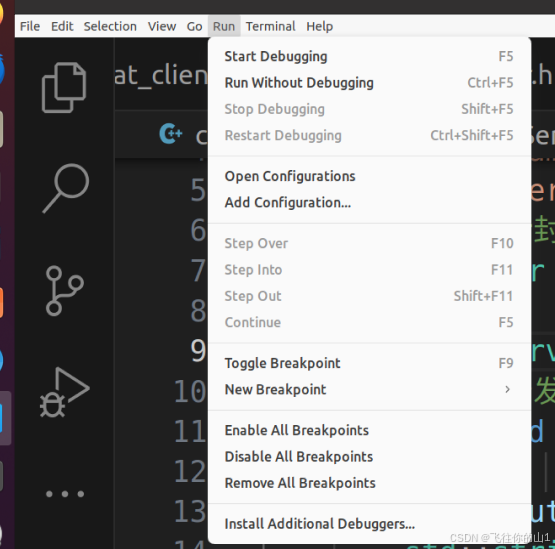Choose Disable All Breakpoints
Screen dimensions: 555x549
pyautogui.click(x=369, y=457)
